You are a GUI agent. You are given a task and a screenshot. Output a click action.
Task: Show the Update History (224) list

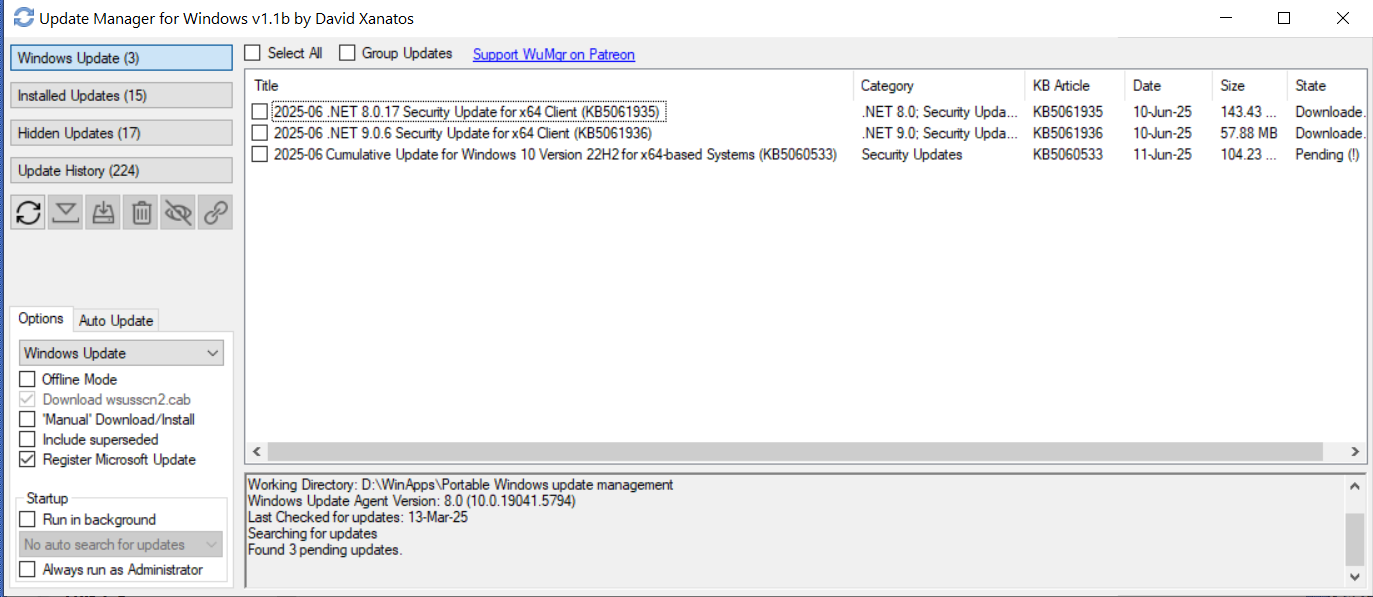click(x=121, y=171)
